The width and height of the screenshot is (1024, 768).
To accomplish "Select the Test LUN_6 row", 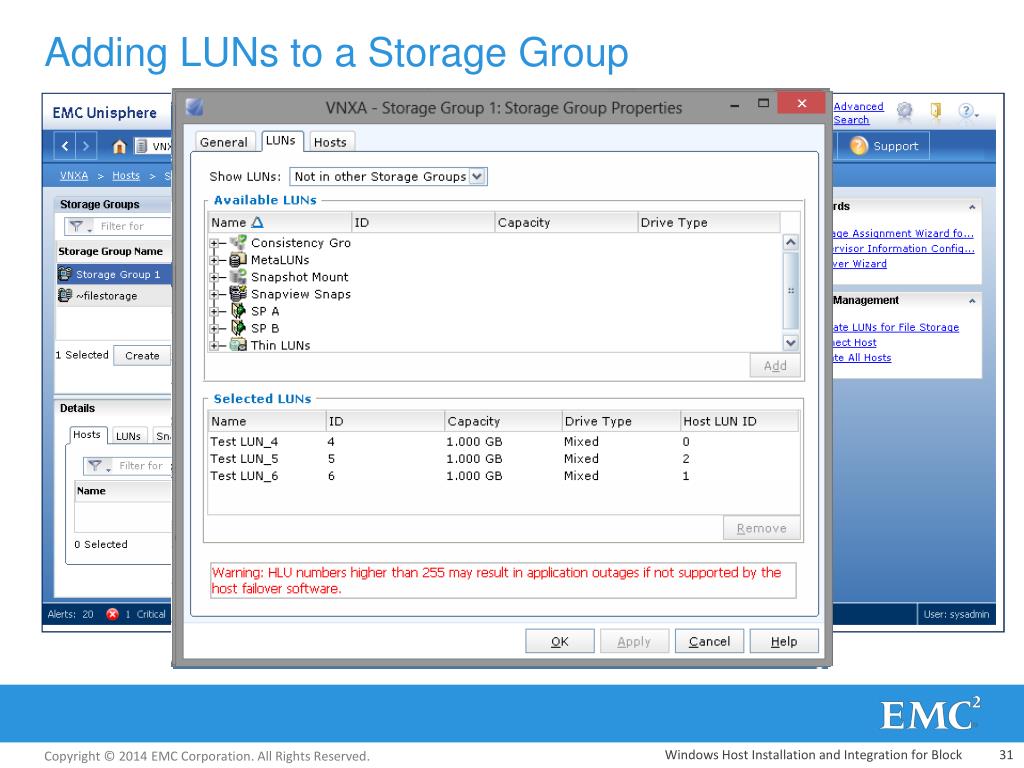I will (503, 475).
